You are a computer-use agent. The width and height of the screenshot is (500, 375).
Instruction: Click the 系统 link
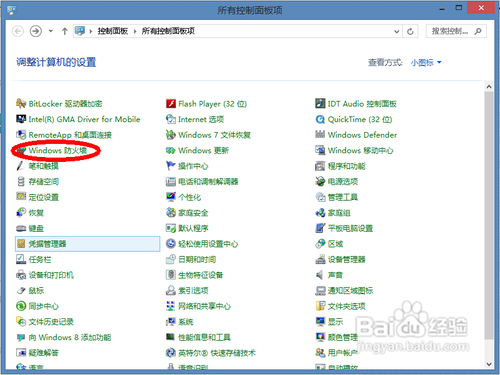pos(186,322)
